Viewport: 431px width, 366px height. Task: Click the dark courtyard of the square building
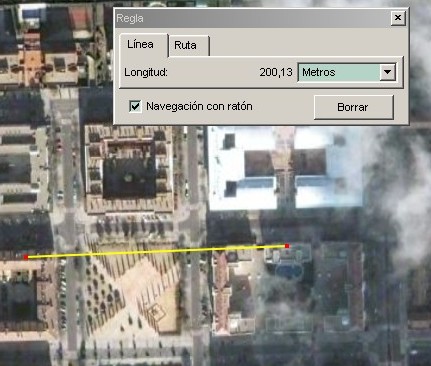[x=129, y=178]
